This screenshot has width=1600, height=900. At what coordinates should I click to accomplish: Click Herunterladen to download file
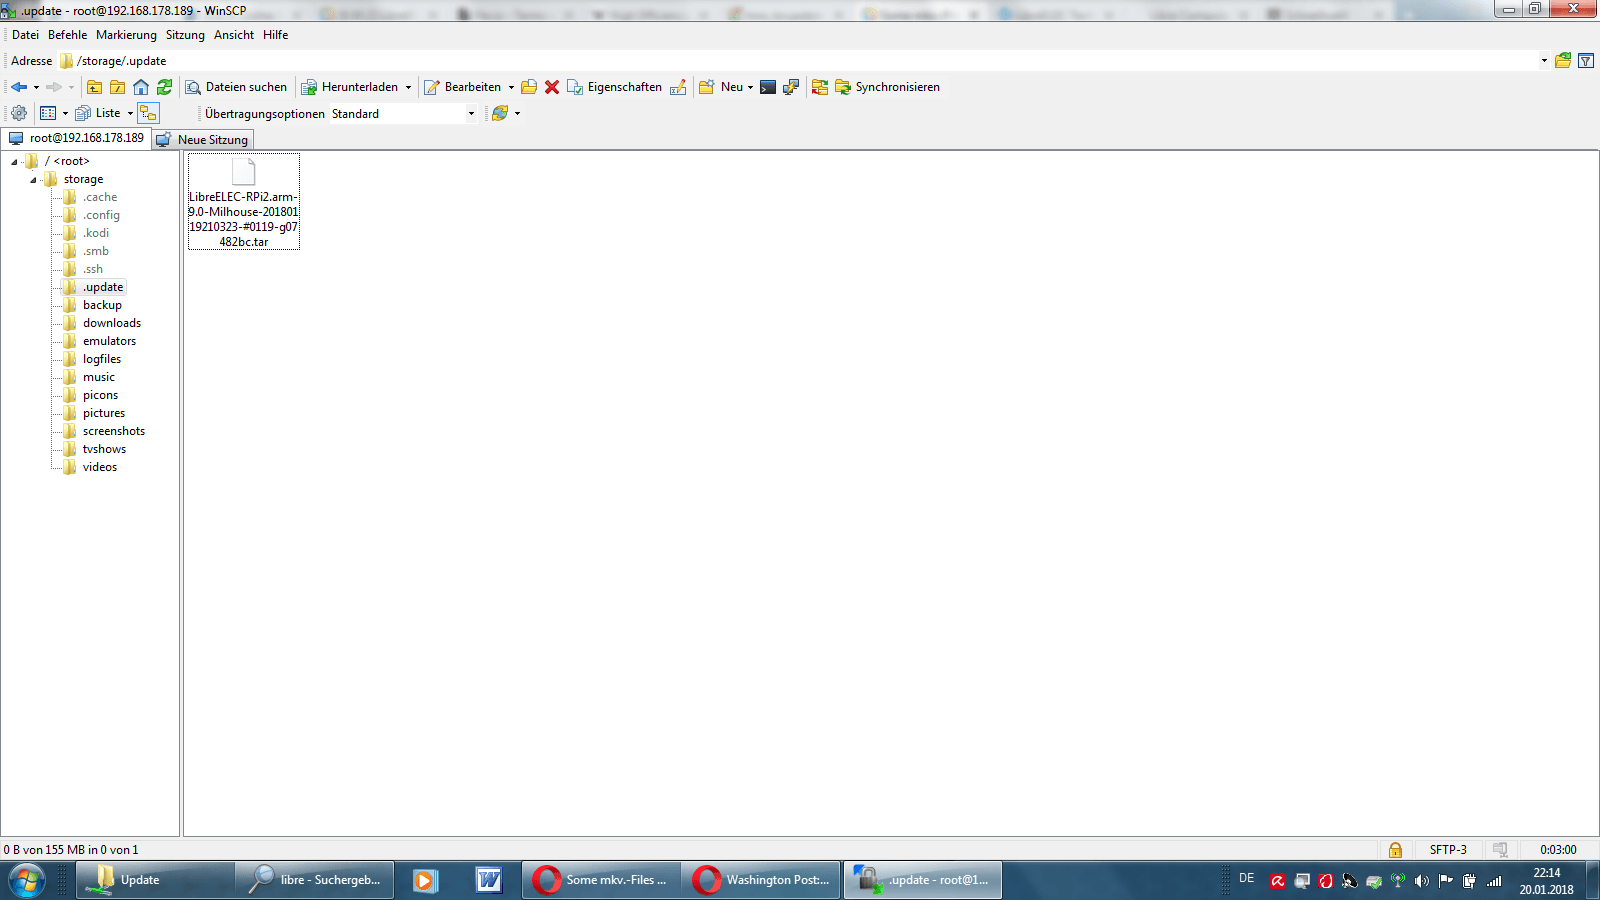(x=350, y=87)
